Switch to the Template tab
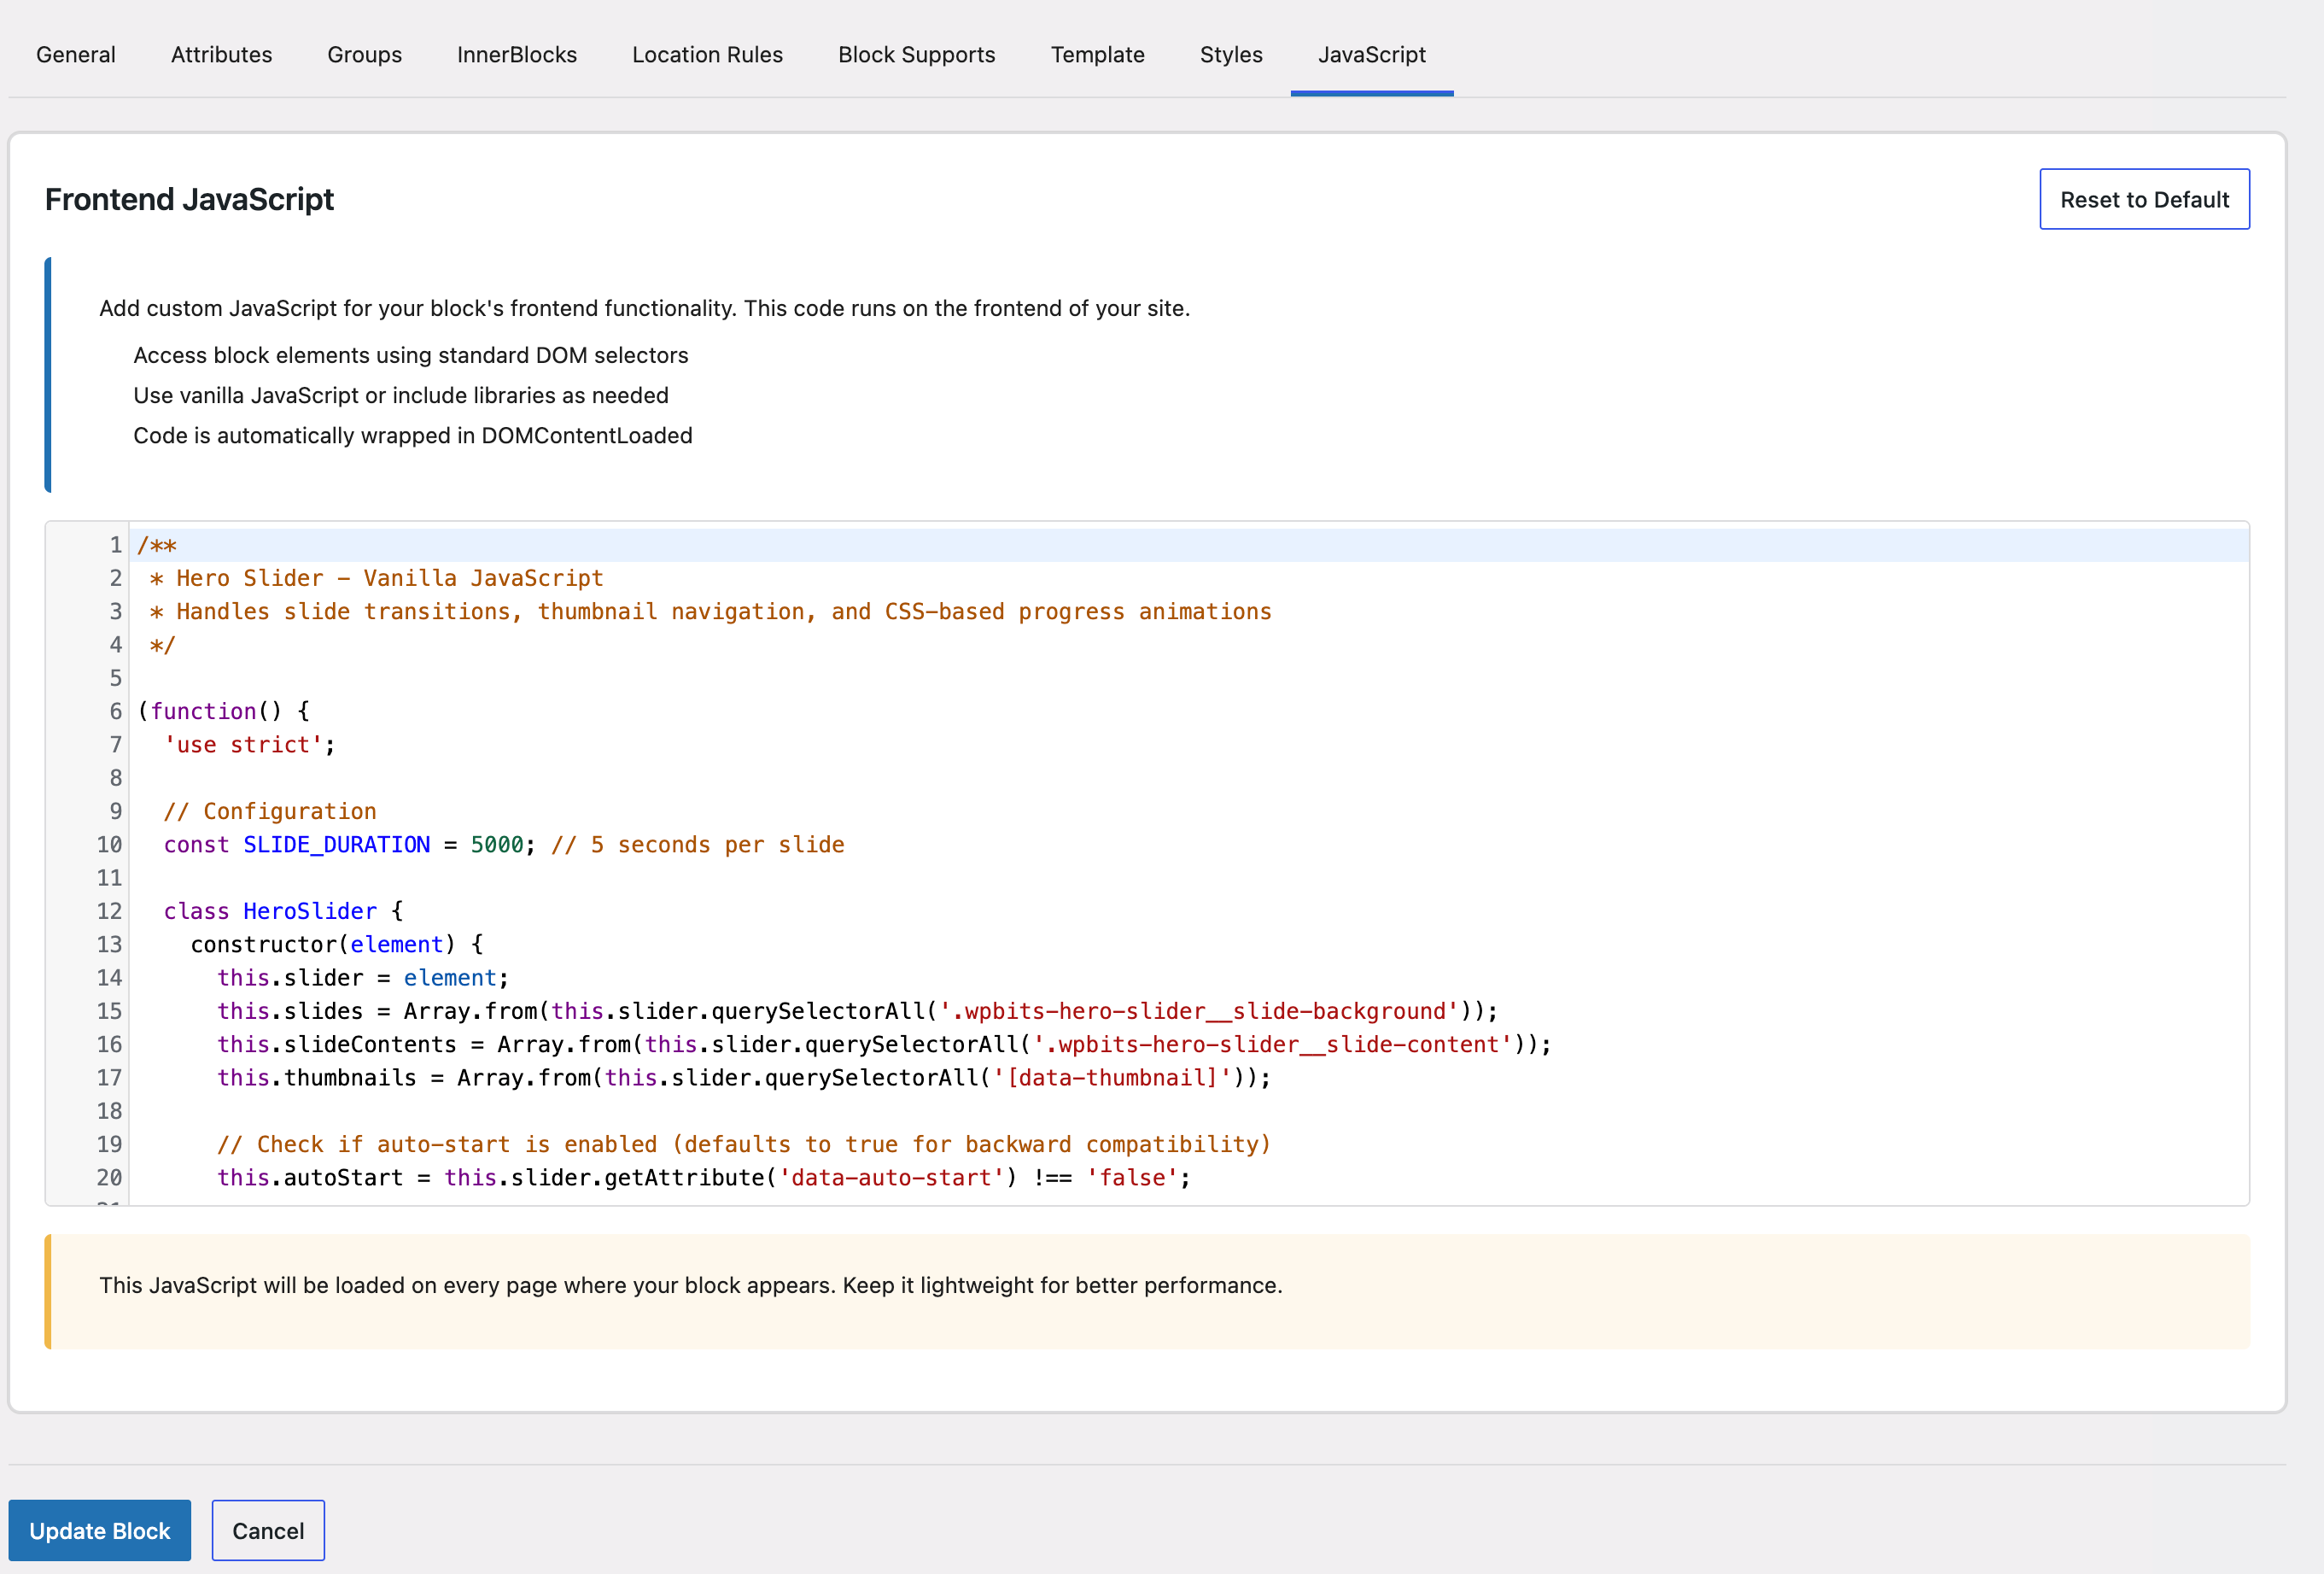 pos(1097,54)
